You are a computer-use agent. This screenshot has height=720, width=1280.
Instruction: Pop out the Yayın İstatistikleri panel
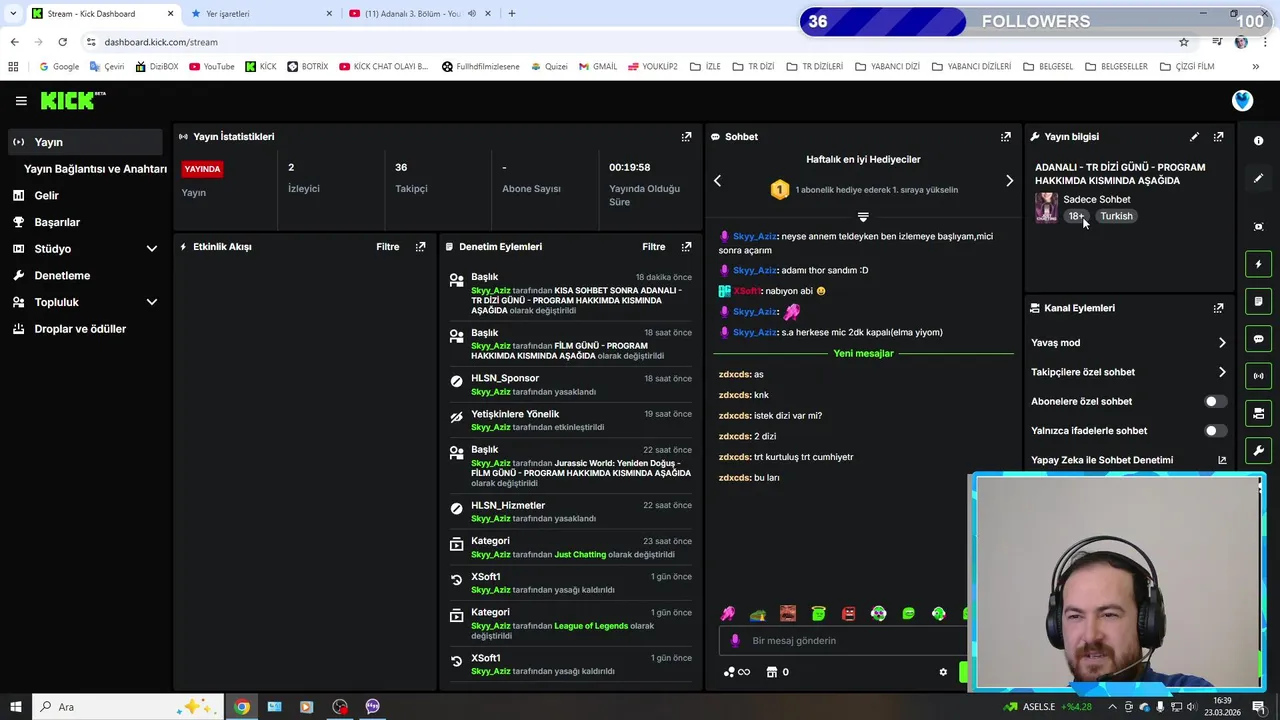pyautogui.click(x=686, y=137)
